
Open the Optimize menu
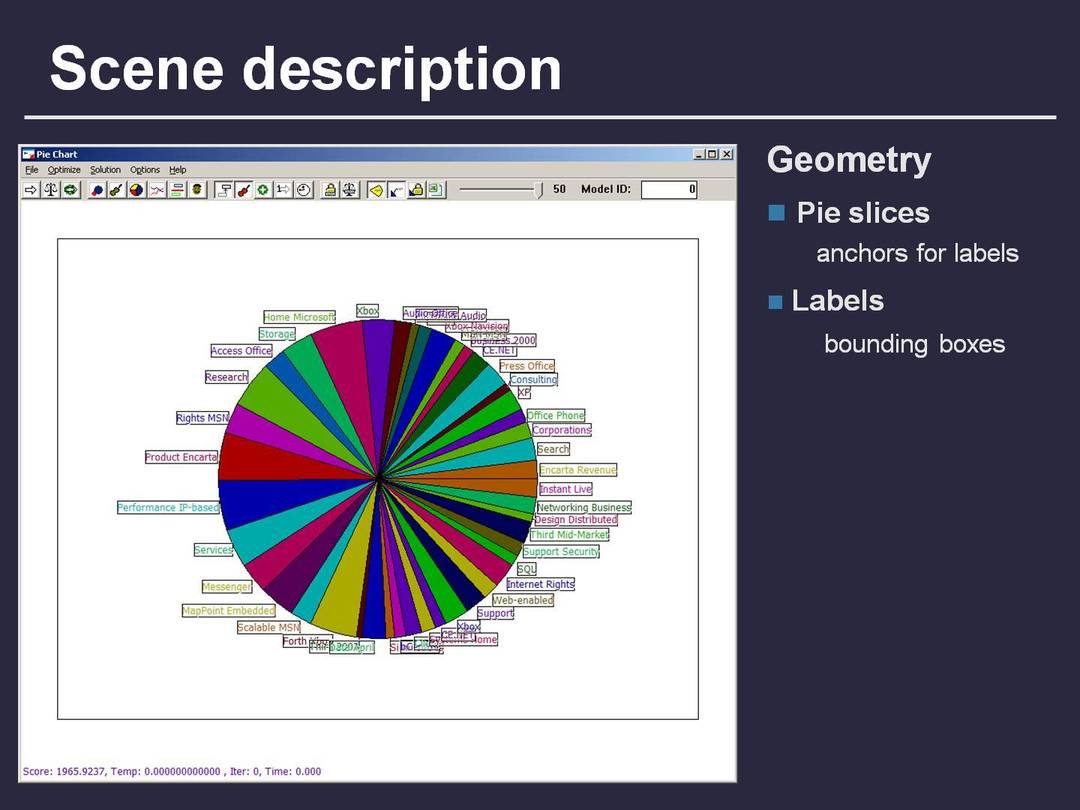click(x=64, y=169)
